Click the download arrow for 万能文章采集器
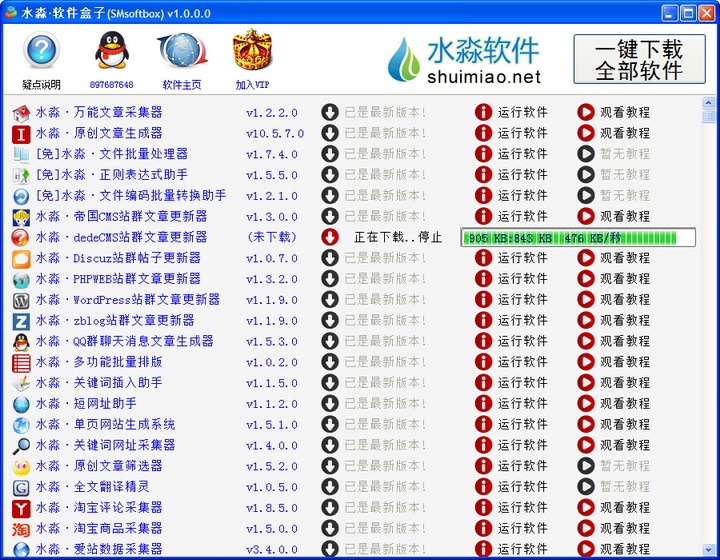The image size is (720, 560). 330,112
